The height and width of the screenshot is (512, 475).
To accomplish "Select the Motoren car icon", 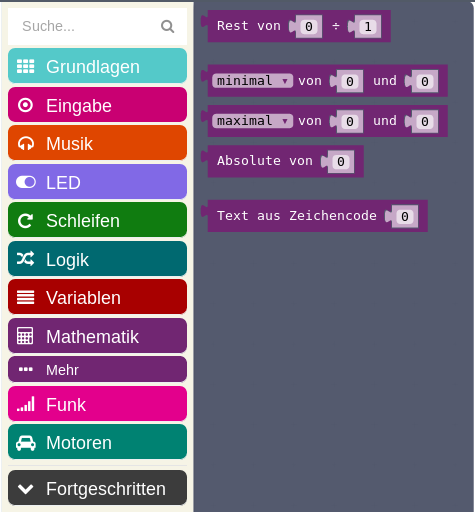I will point(26,443).
